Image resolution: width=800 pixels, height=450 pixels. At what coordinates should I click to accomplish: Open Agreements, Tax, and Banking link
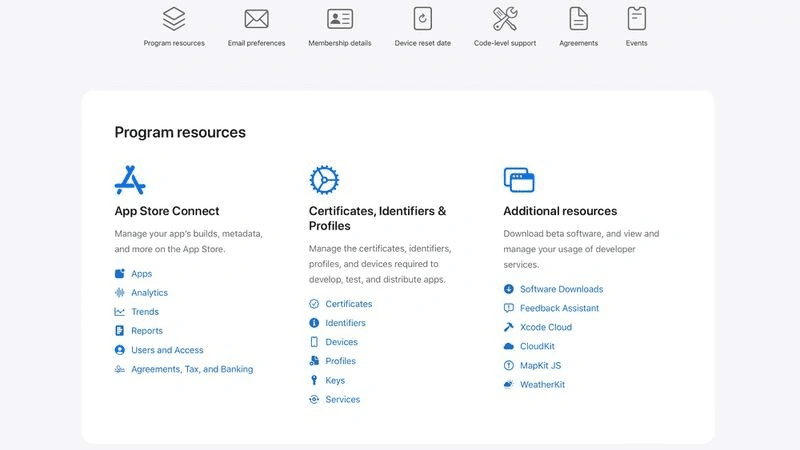coord(192,369)
